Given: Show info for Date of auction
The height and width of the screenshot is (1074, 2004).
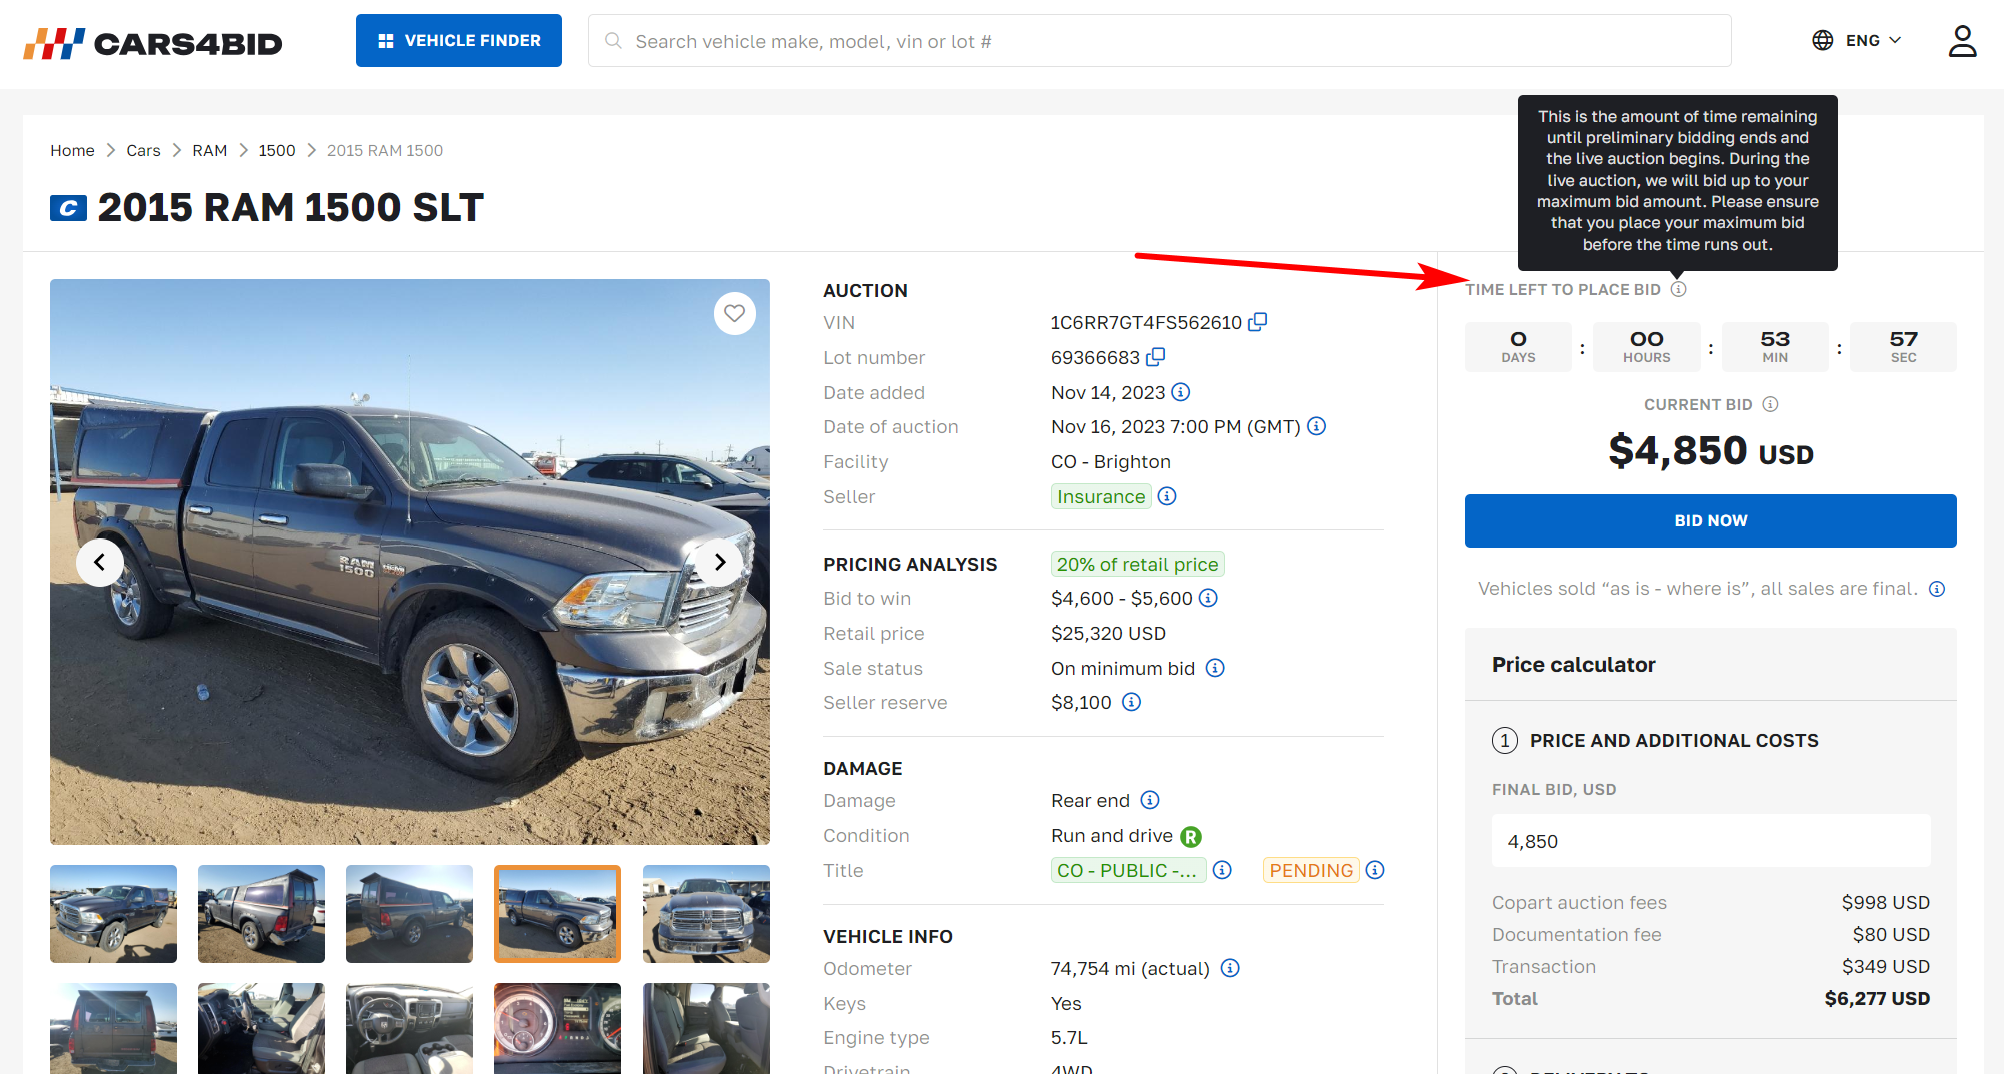Looking at the screenshot, I should pos(1317,426).
